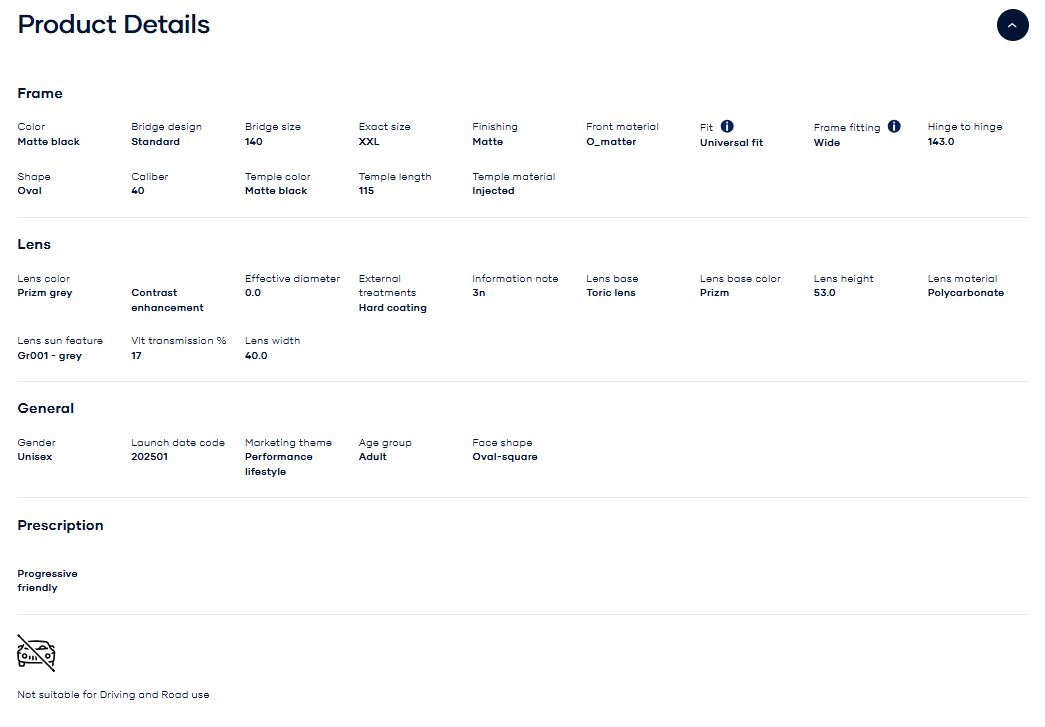Click the Frame fitting info icon
Screen dimensions: 1045x727
(894, 126)
